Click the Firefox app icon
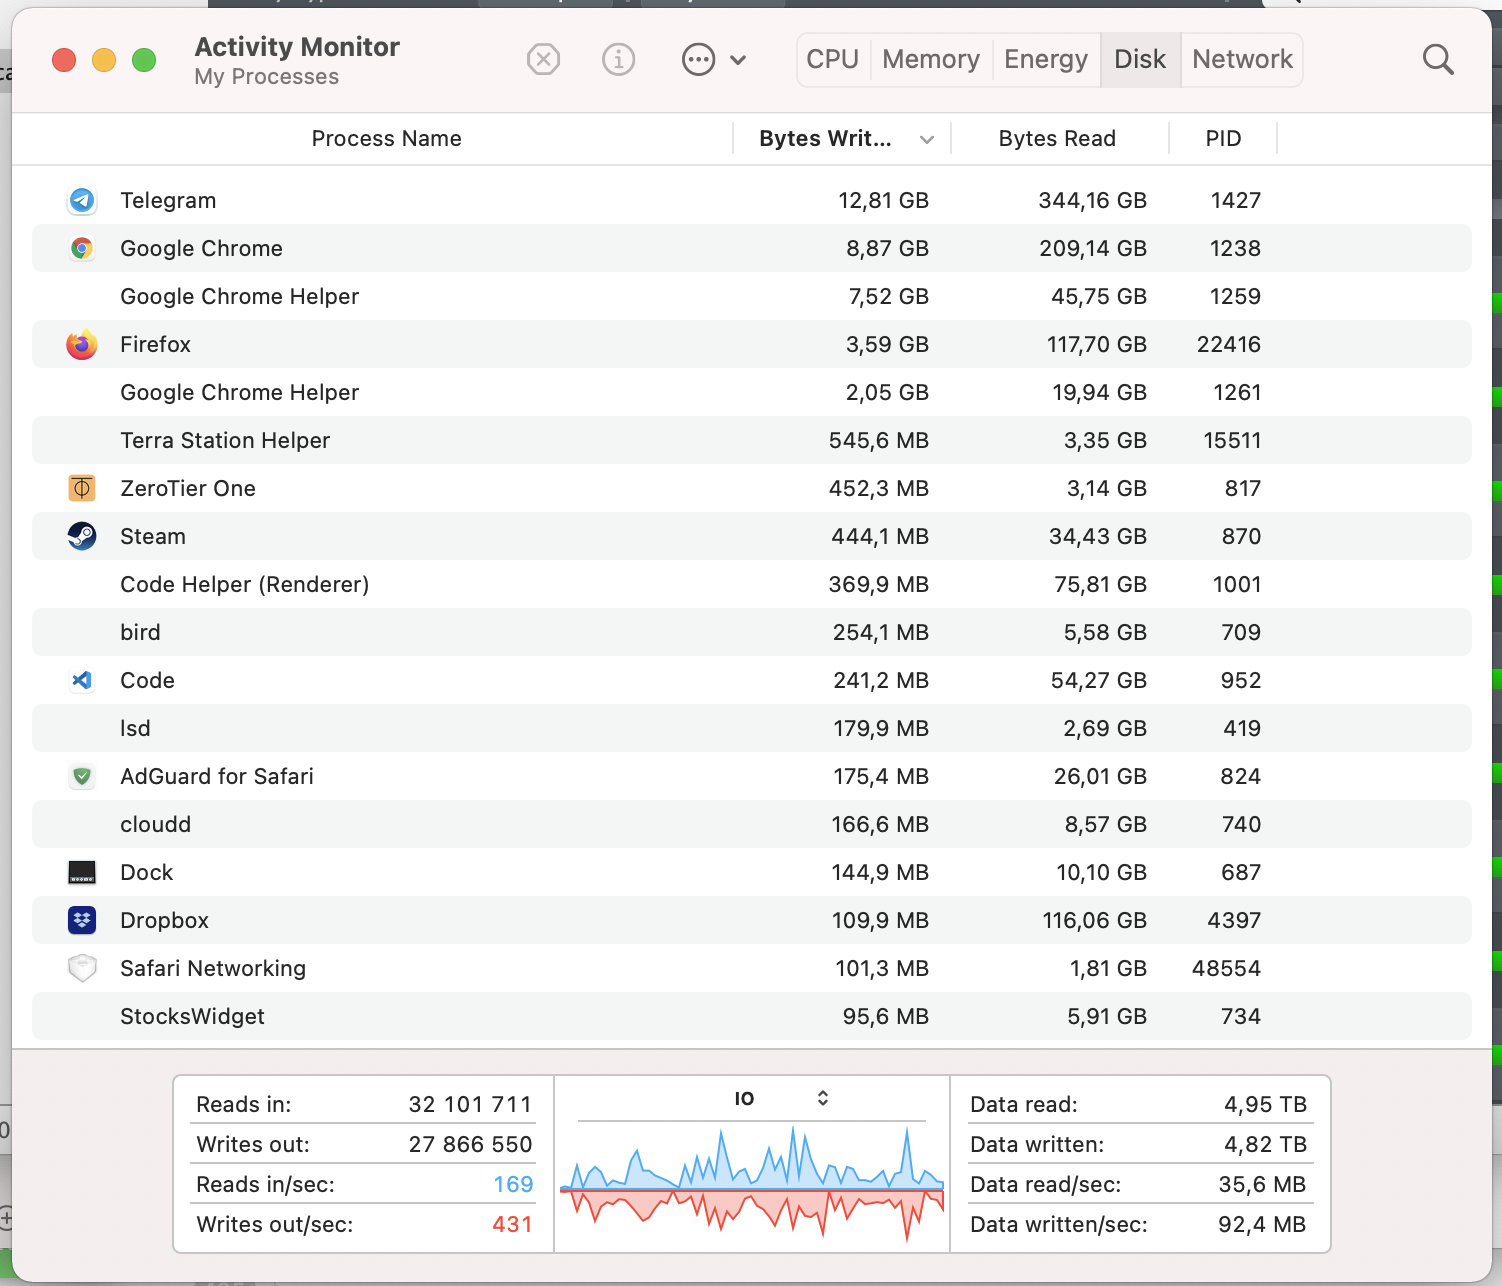Screen dimensions: 1502x1286 click(82, 345)
